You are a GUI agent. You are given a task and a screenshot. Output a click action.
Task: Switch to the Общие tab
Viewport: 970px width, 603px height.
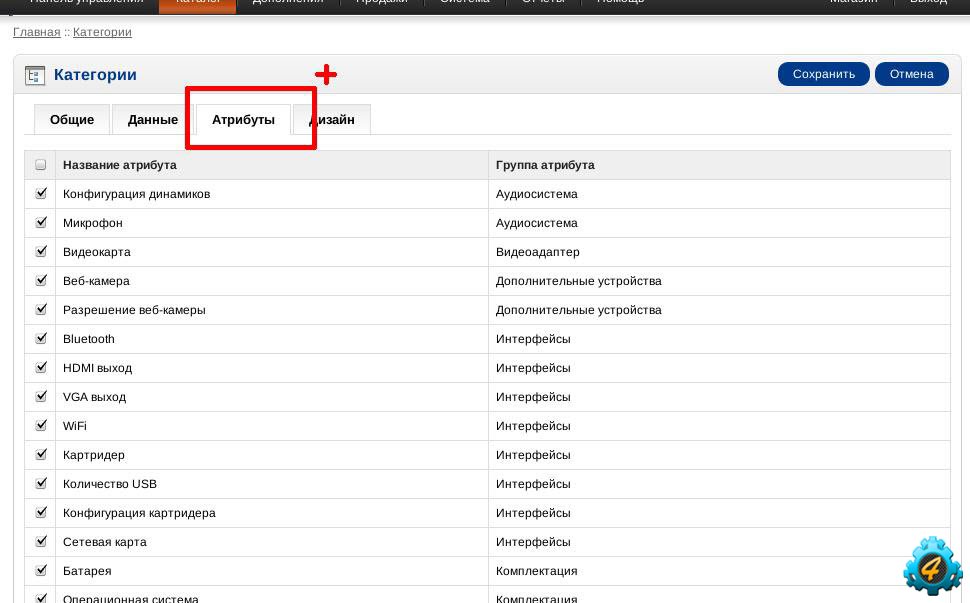click(x=72, y=120)
